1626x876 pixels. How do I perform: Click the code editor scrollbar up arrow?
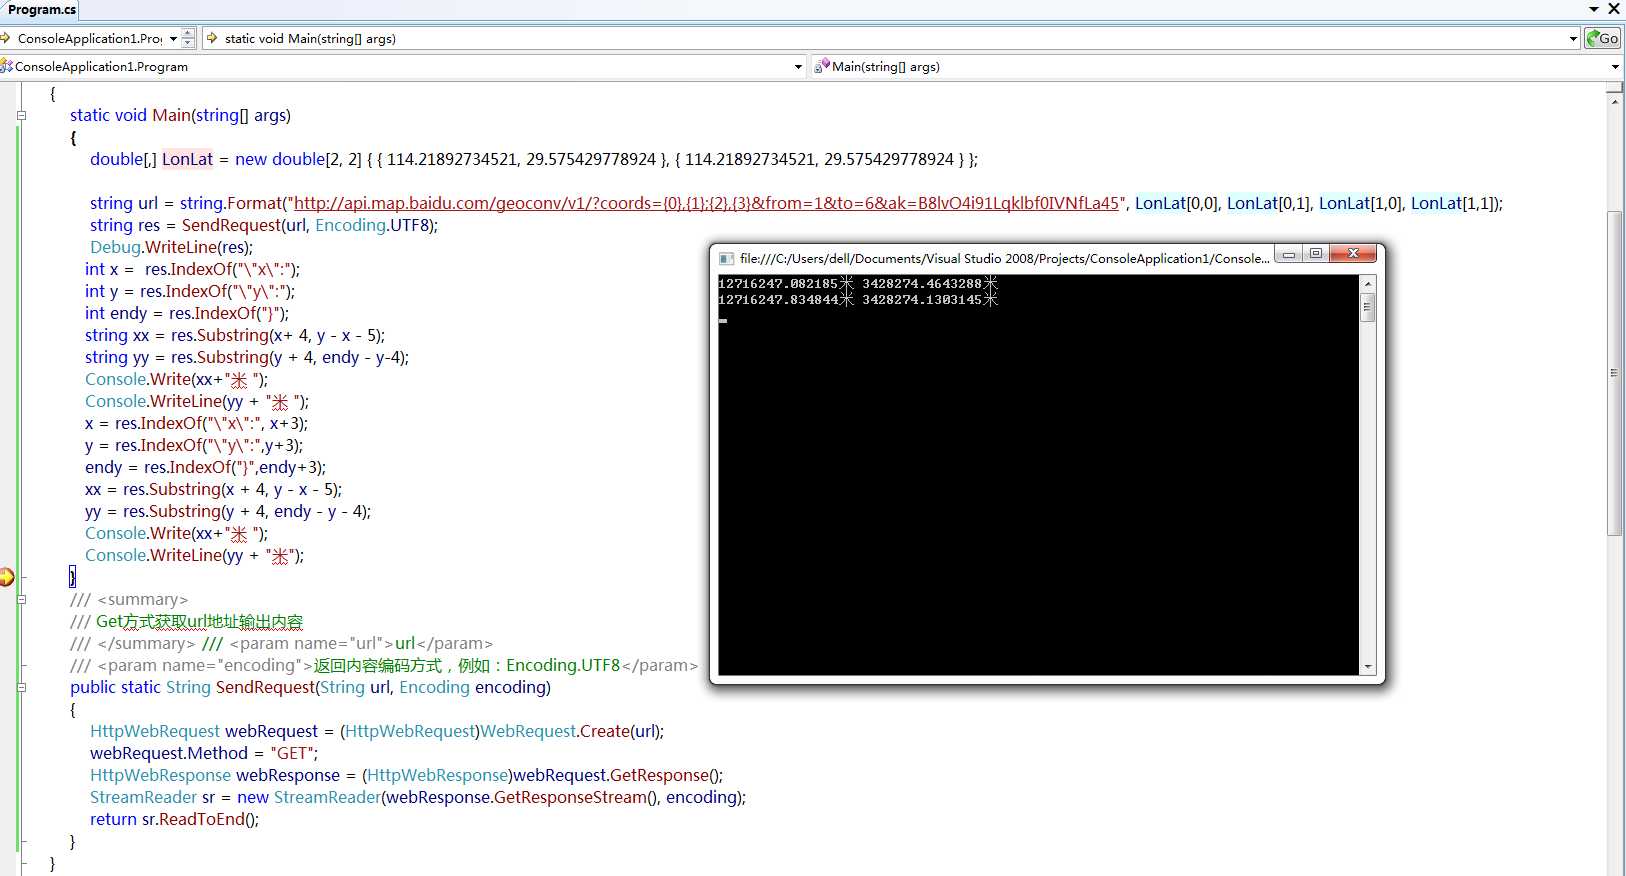pyautogui.click(x=1615, y=102)
